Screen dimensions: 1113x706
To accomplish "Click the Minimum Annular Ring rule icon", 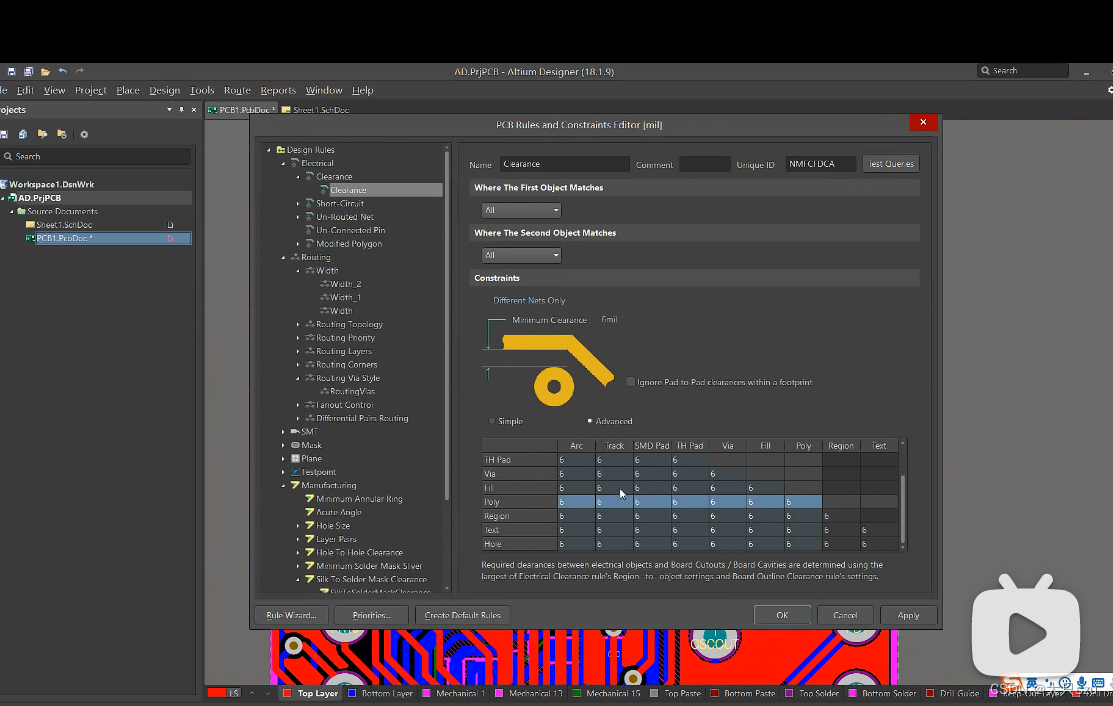I will [x=309, y=499].
